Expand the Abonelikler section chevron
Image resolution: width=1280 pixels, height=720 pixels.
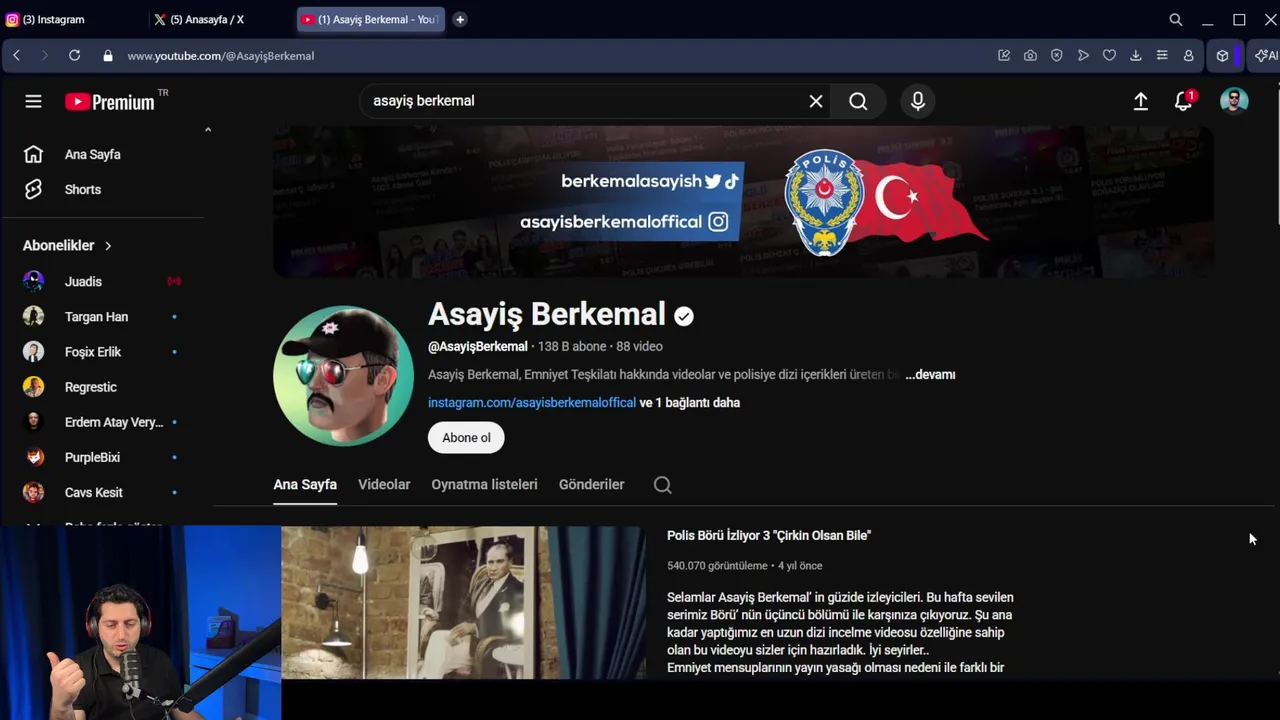point(108,246)
